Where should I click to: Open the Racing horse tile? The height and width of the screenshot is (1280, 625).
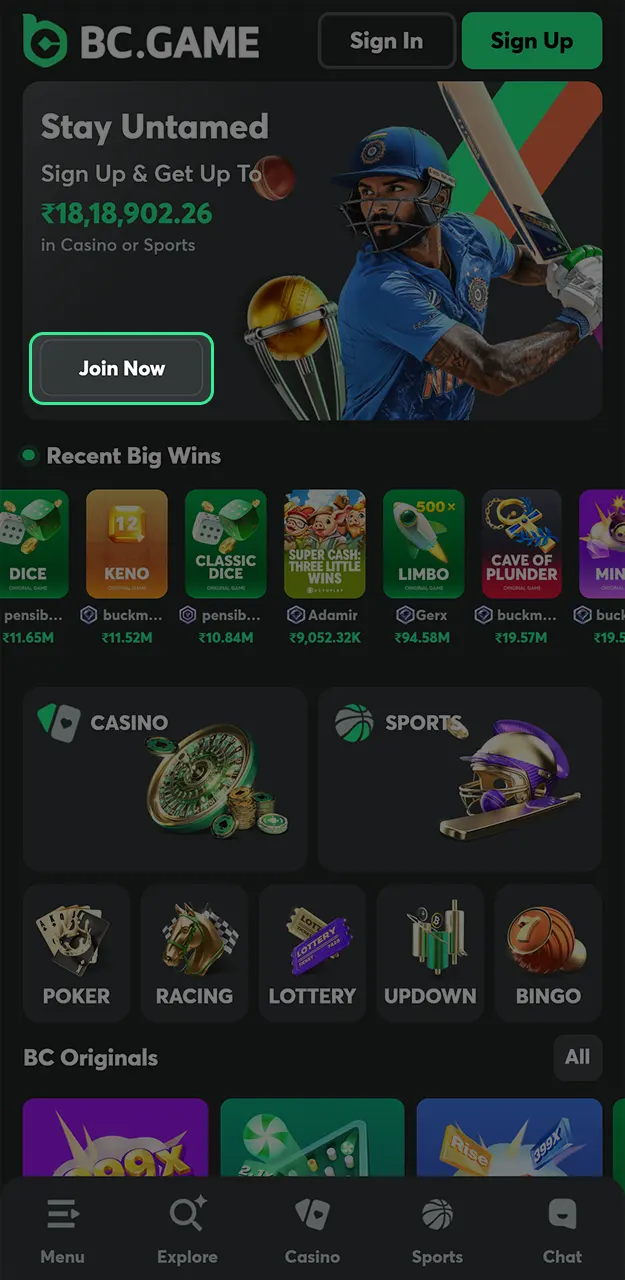(x=194, y=953)
